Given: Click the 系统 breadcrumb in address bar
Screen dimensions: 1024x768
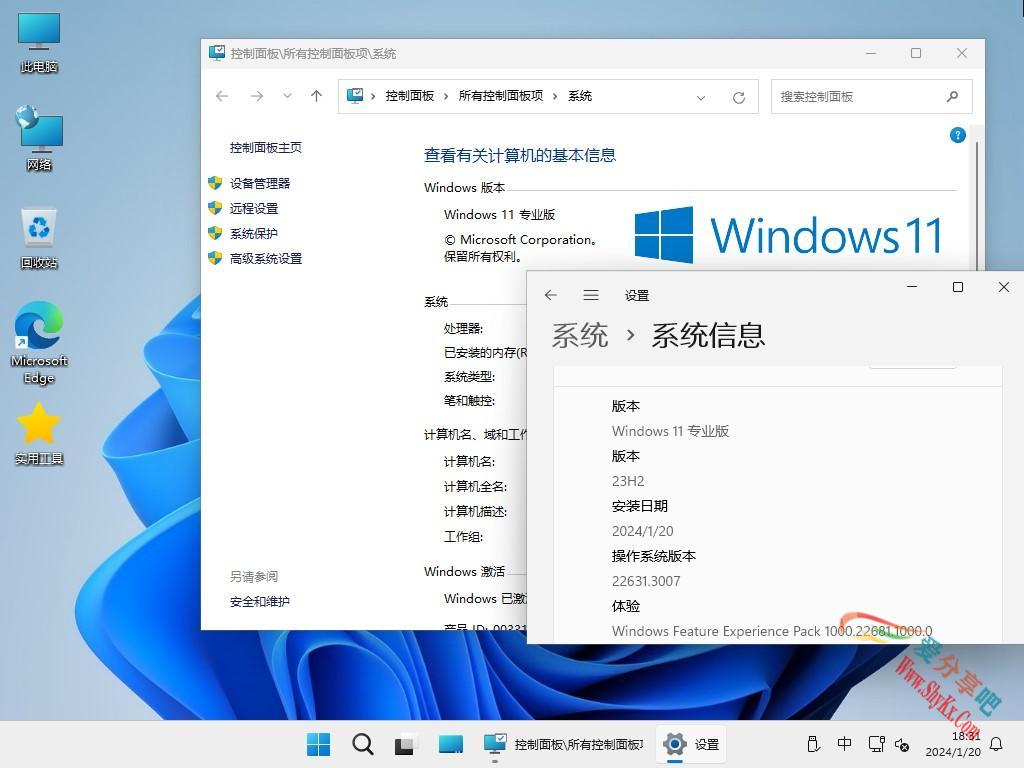Looking at the screenshot, I should (580, 96).
